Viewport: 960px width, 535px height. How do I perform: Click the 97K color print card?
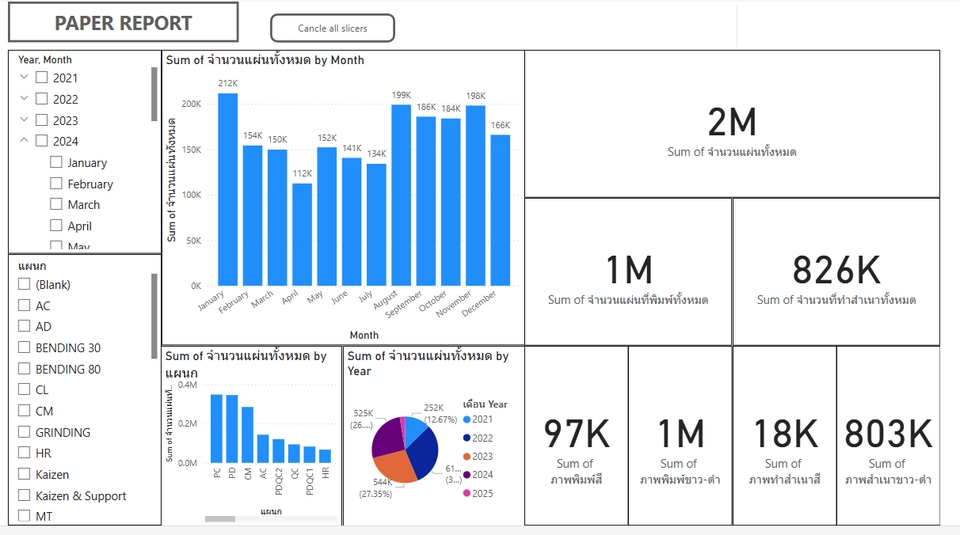click(577, 436)
